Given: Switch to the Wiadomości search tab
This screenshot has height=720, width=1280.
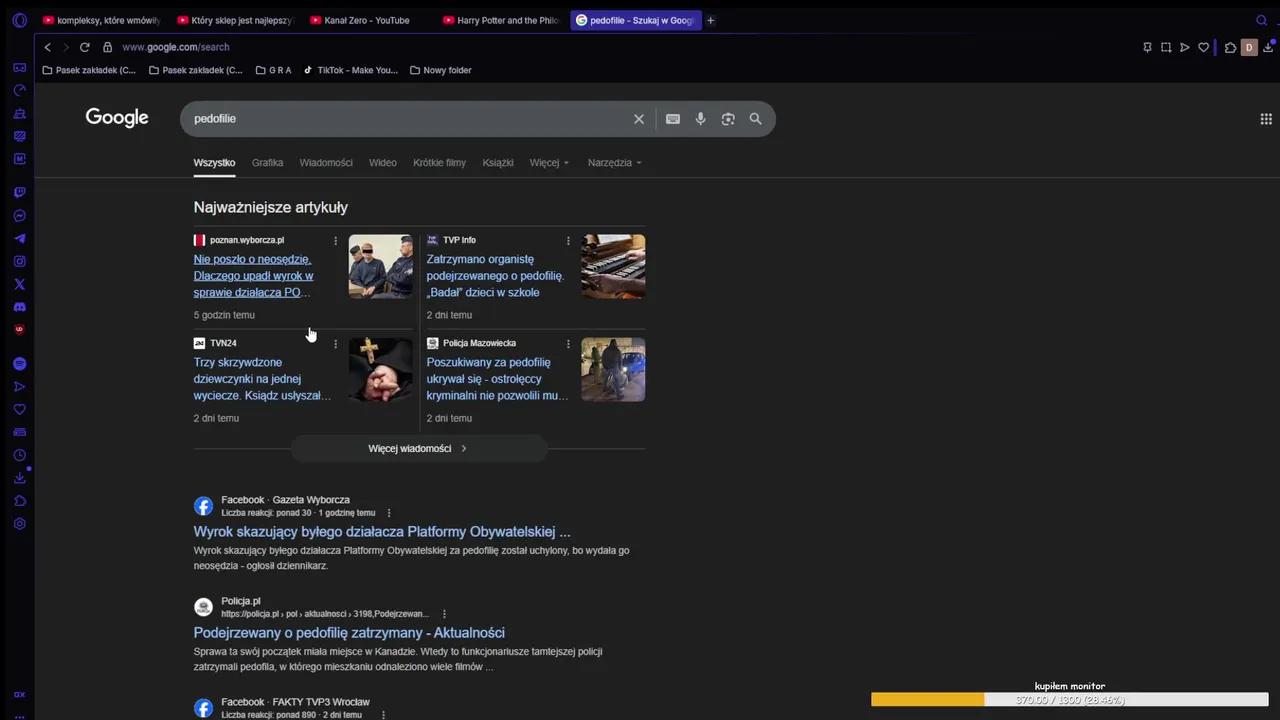Looking at the screenshot, I should [326, 162].
